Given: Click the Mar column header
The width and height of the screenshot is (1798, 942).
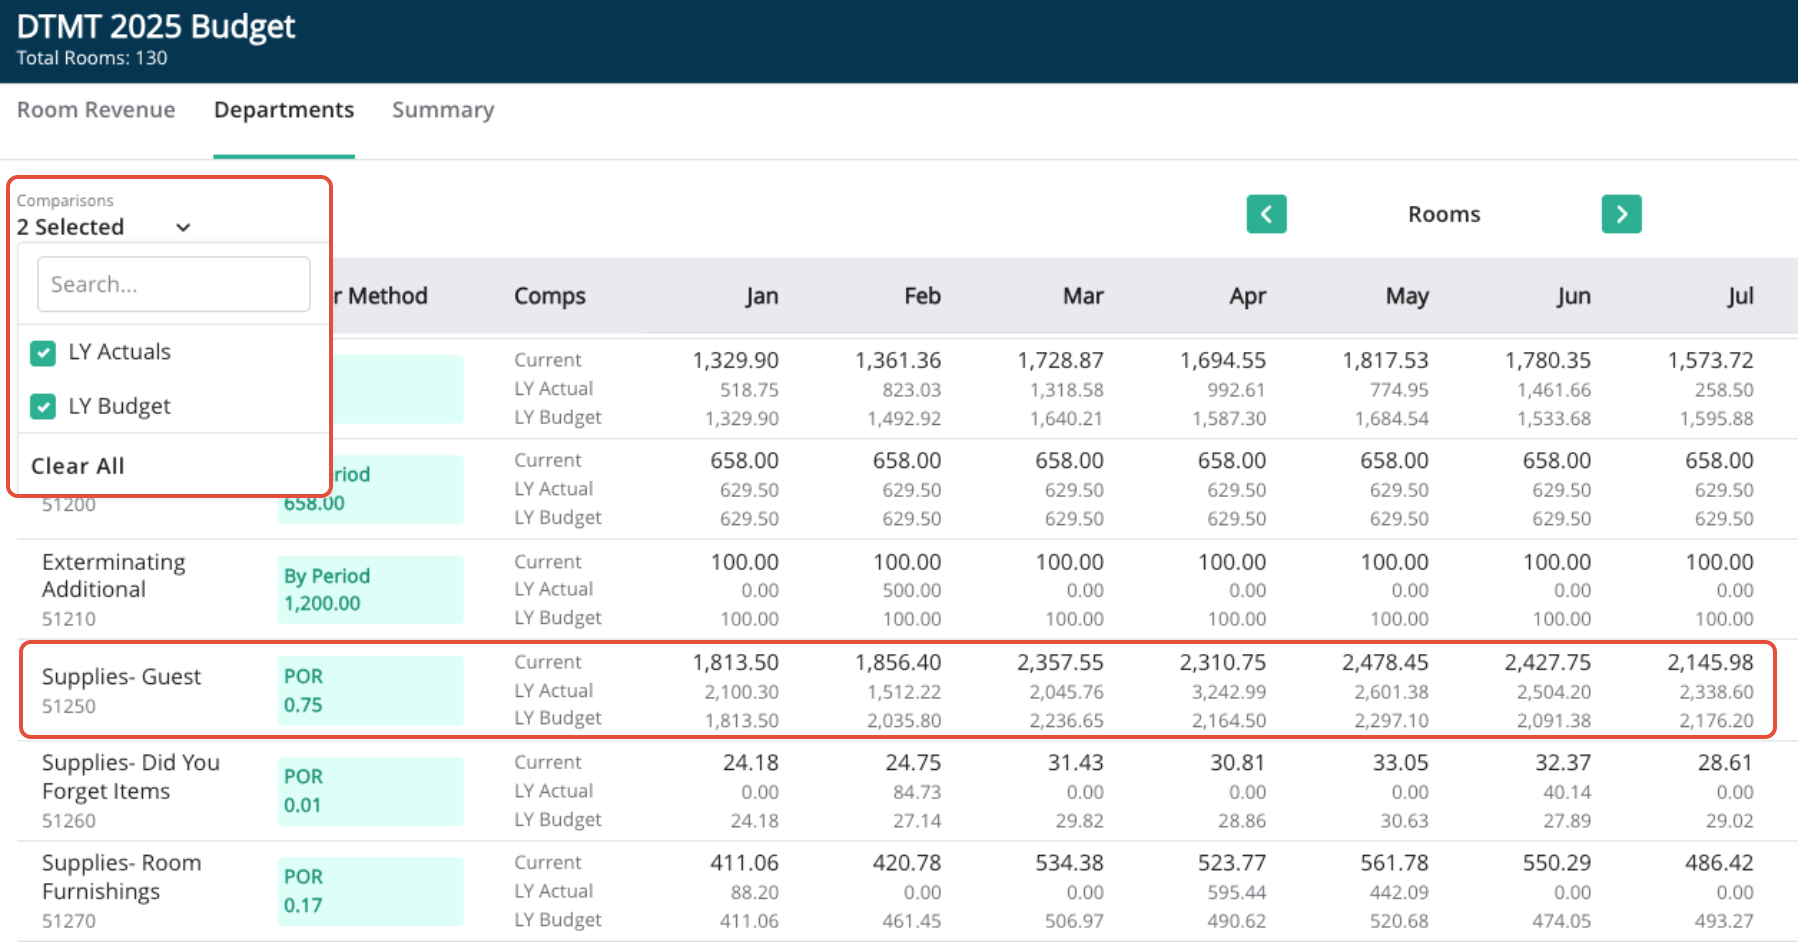Looking at the screenshot, I should coord(1083,296).
